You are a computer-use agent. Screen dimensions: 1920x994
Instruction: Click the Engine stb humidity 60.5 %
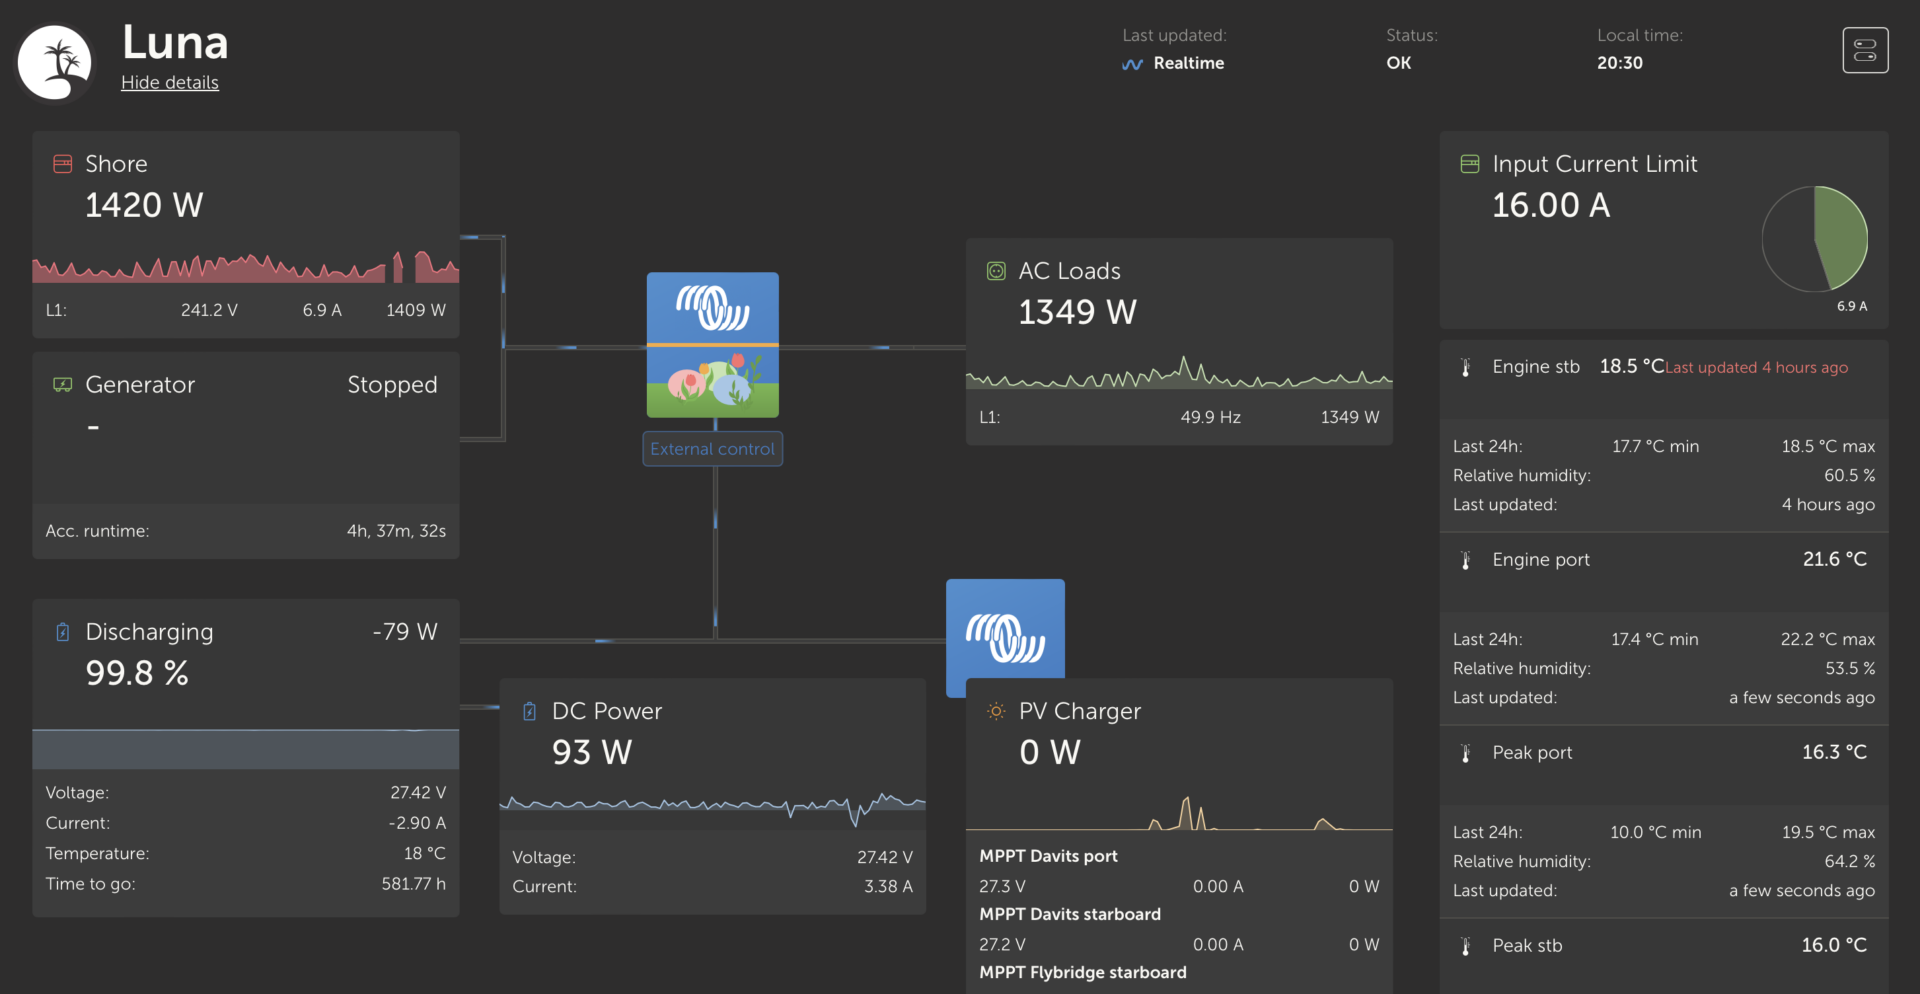pyautogui.click(x=1850, y=476)
